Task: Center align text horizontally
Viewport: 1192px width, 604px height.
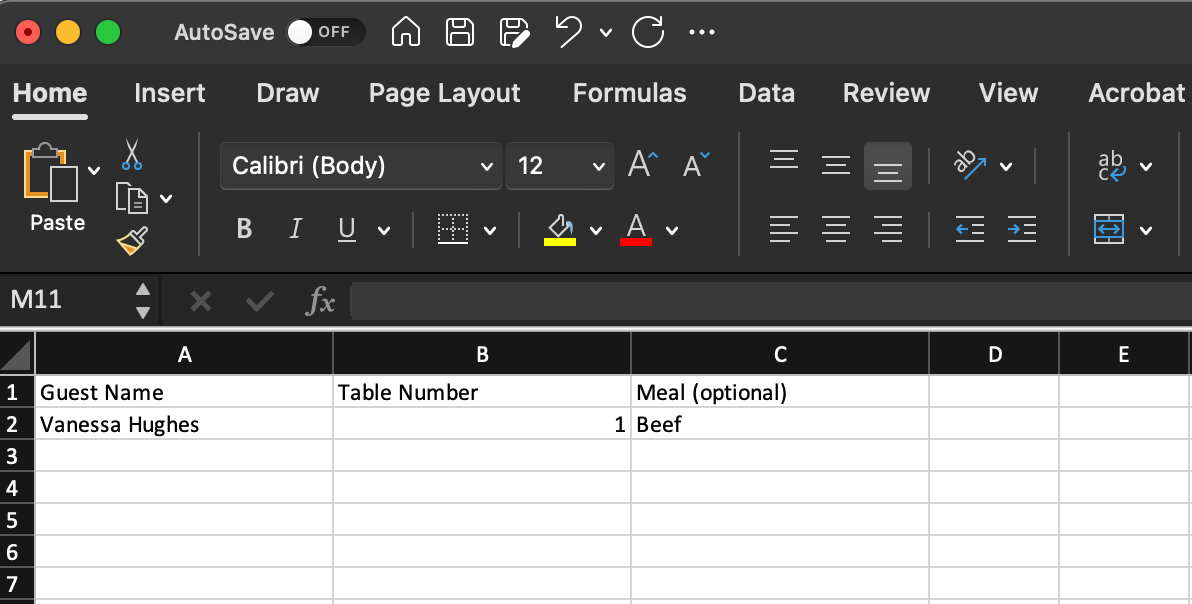Action: [x=835, y=230]
